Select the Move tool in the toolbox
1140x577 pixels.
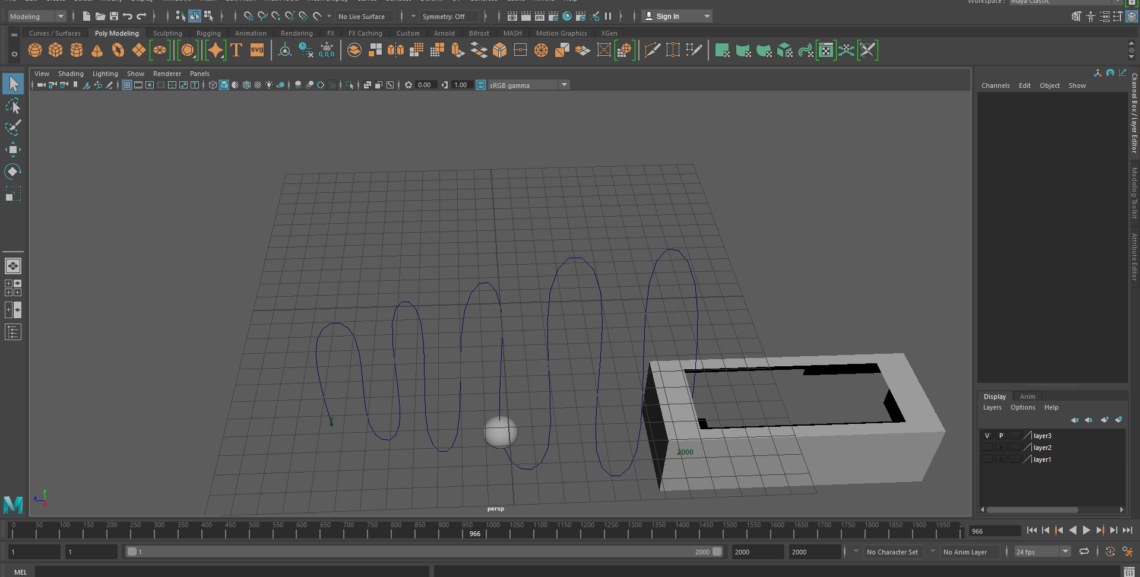click(x=13, y=149)
